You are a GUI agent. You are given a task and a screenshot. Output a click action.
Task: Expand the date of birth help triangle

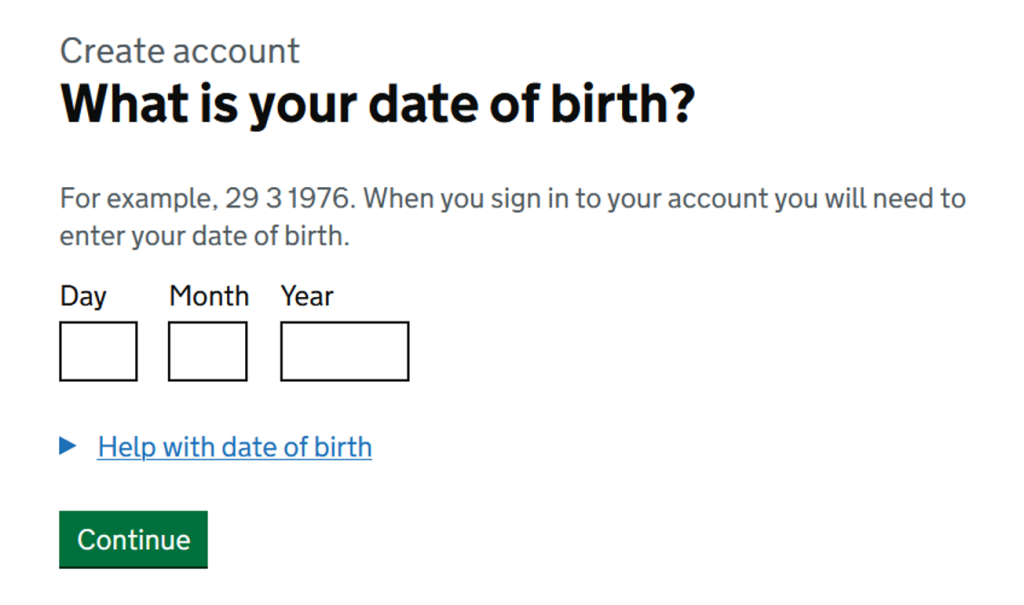pos(68,446)
